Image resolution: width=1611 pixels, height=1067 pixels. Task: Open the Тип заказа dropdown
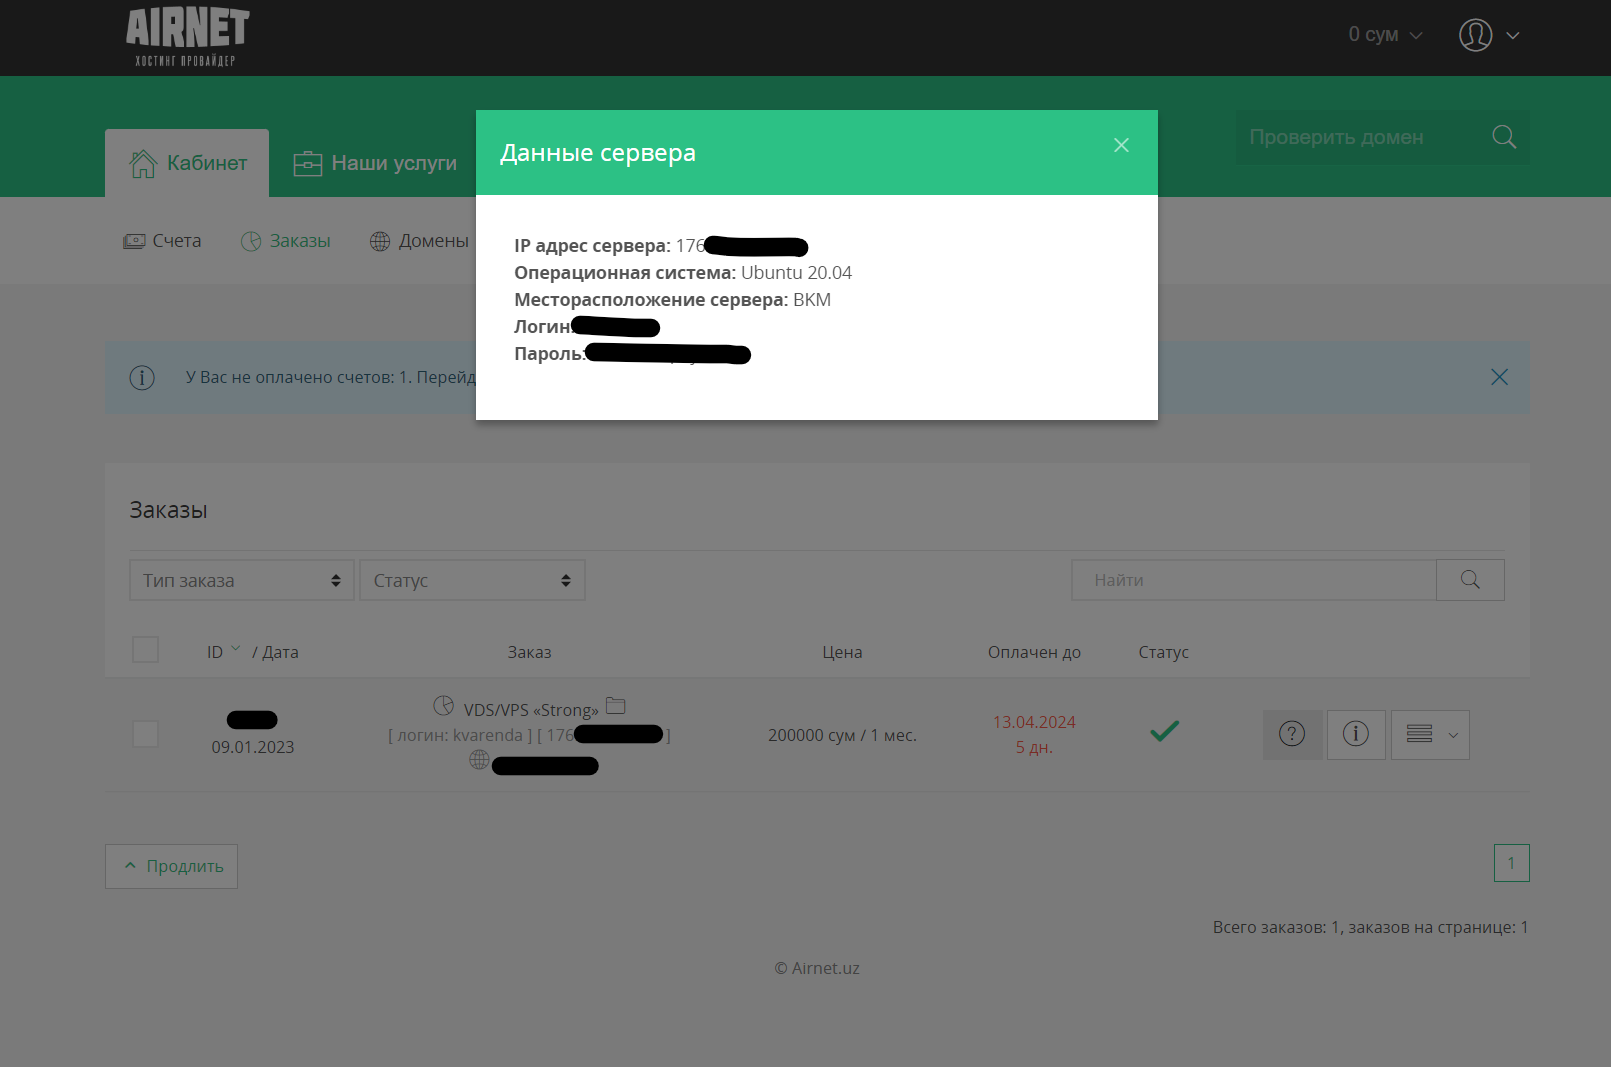[241, 579]
